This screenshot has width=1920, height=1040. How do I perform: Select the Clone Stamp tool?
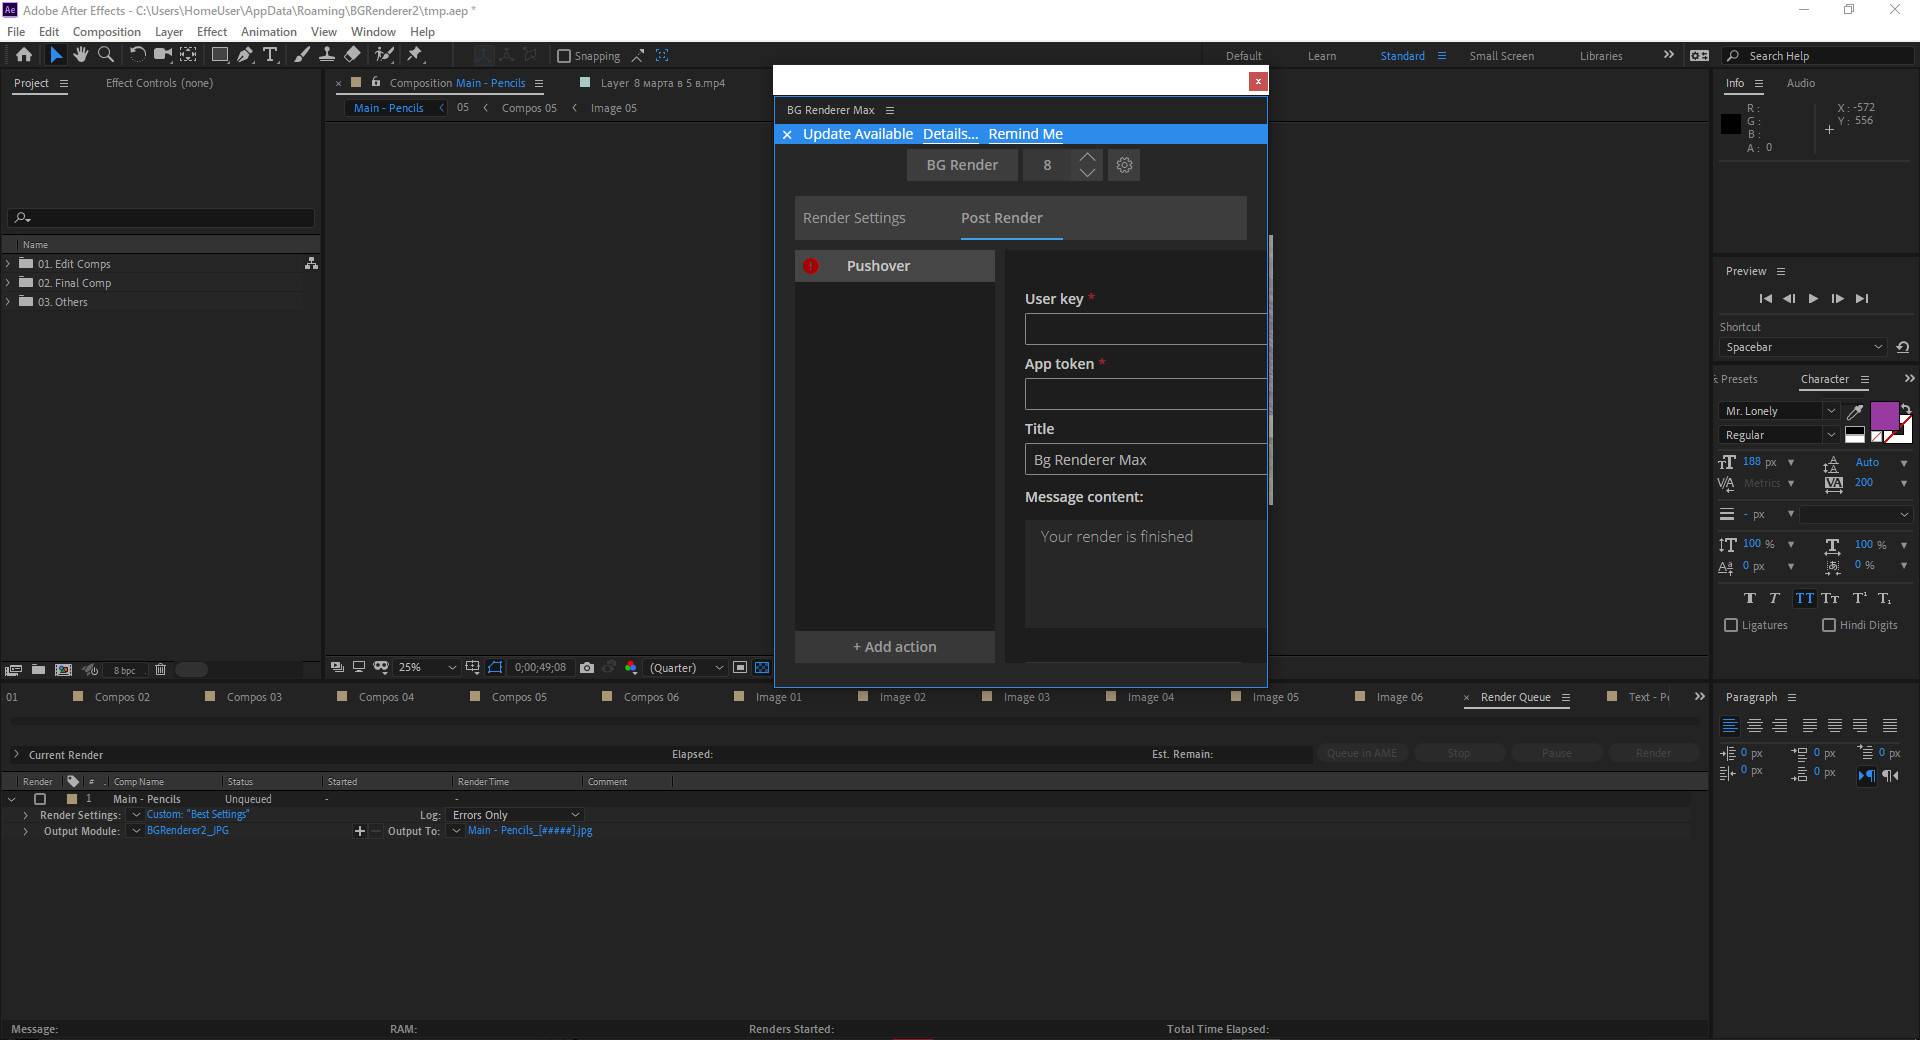click(326, 55)
